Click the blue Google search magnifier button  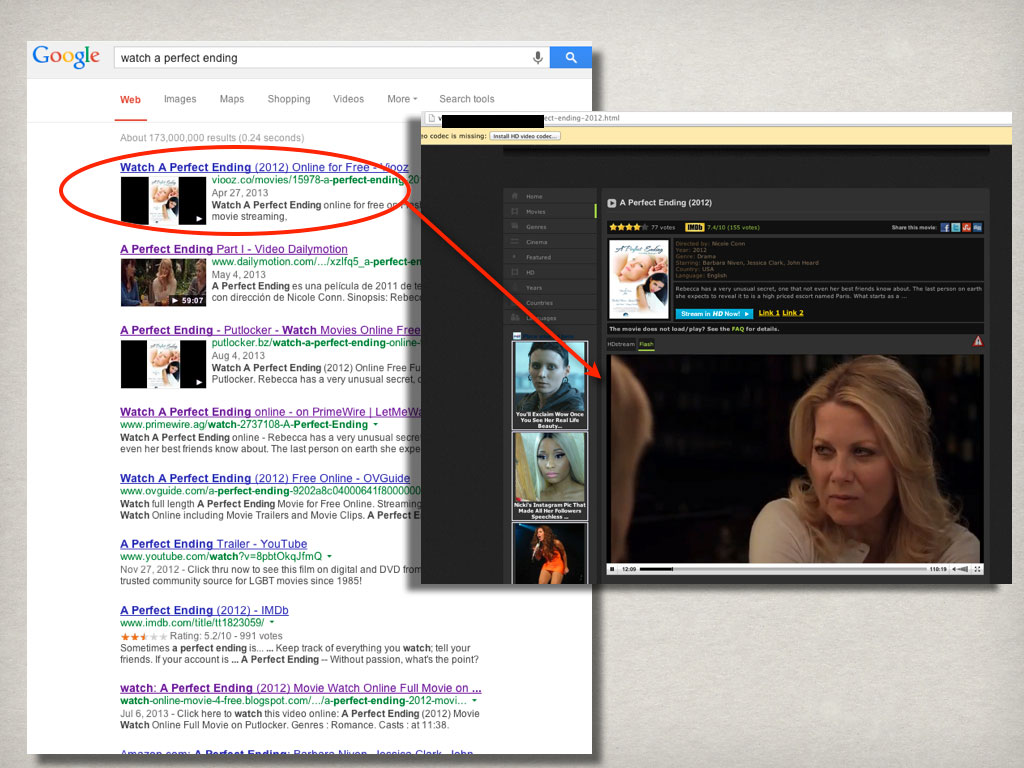pyautogui.click(x=571, y=57)
